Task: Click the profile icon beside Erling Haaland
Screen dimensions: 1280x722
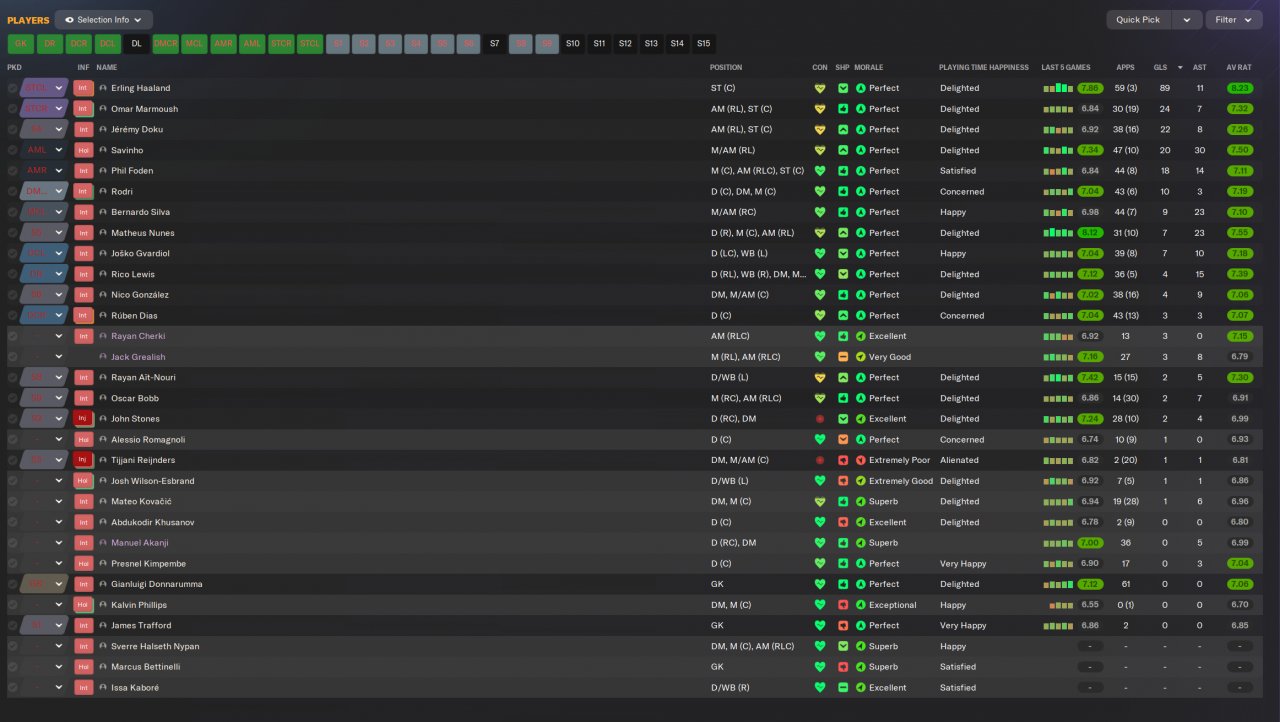Action: tap(103, 88)
